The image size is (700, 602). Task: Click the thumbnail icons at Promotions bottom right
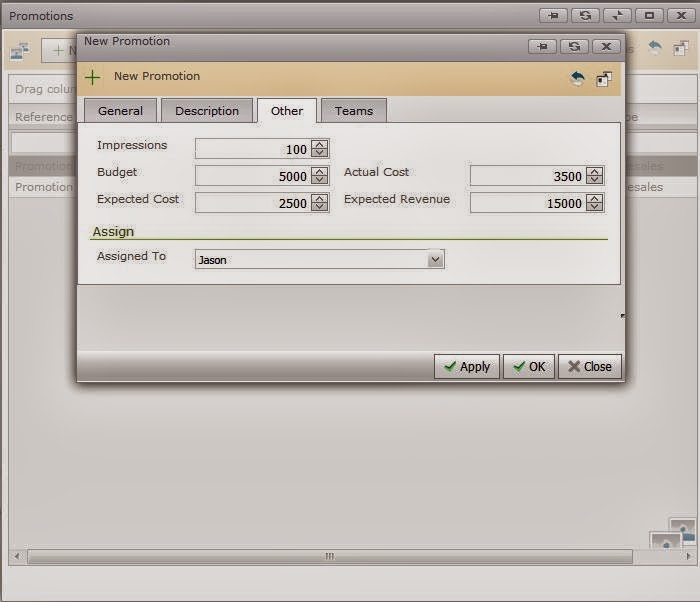click(673, 533)
